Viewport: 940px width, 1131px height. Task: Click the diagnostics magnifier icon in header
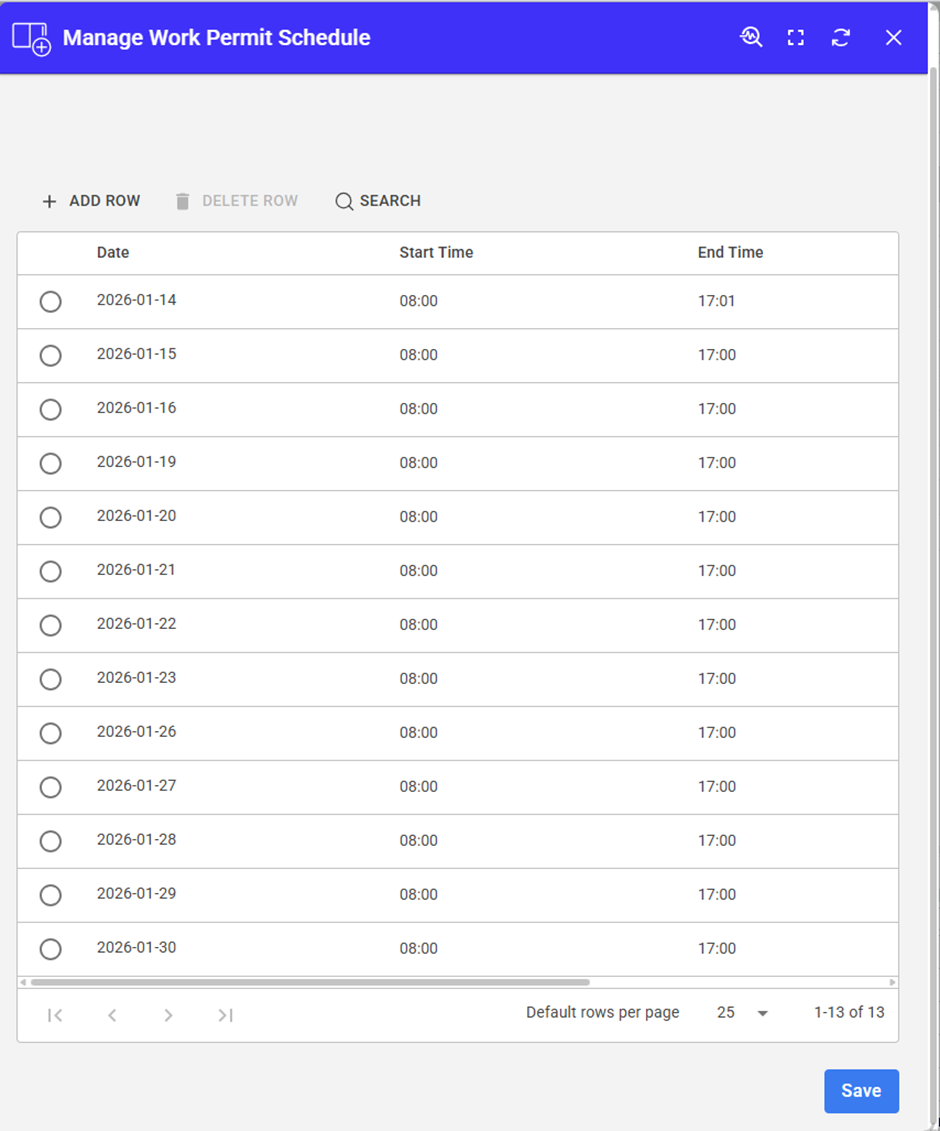[x=751, y=37]
